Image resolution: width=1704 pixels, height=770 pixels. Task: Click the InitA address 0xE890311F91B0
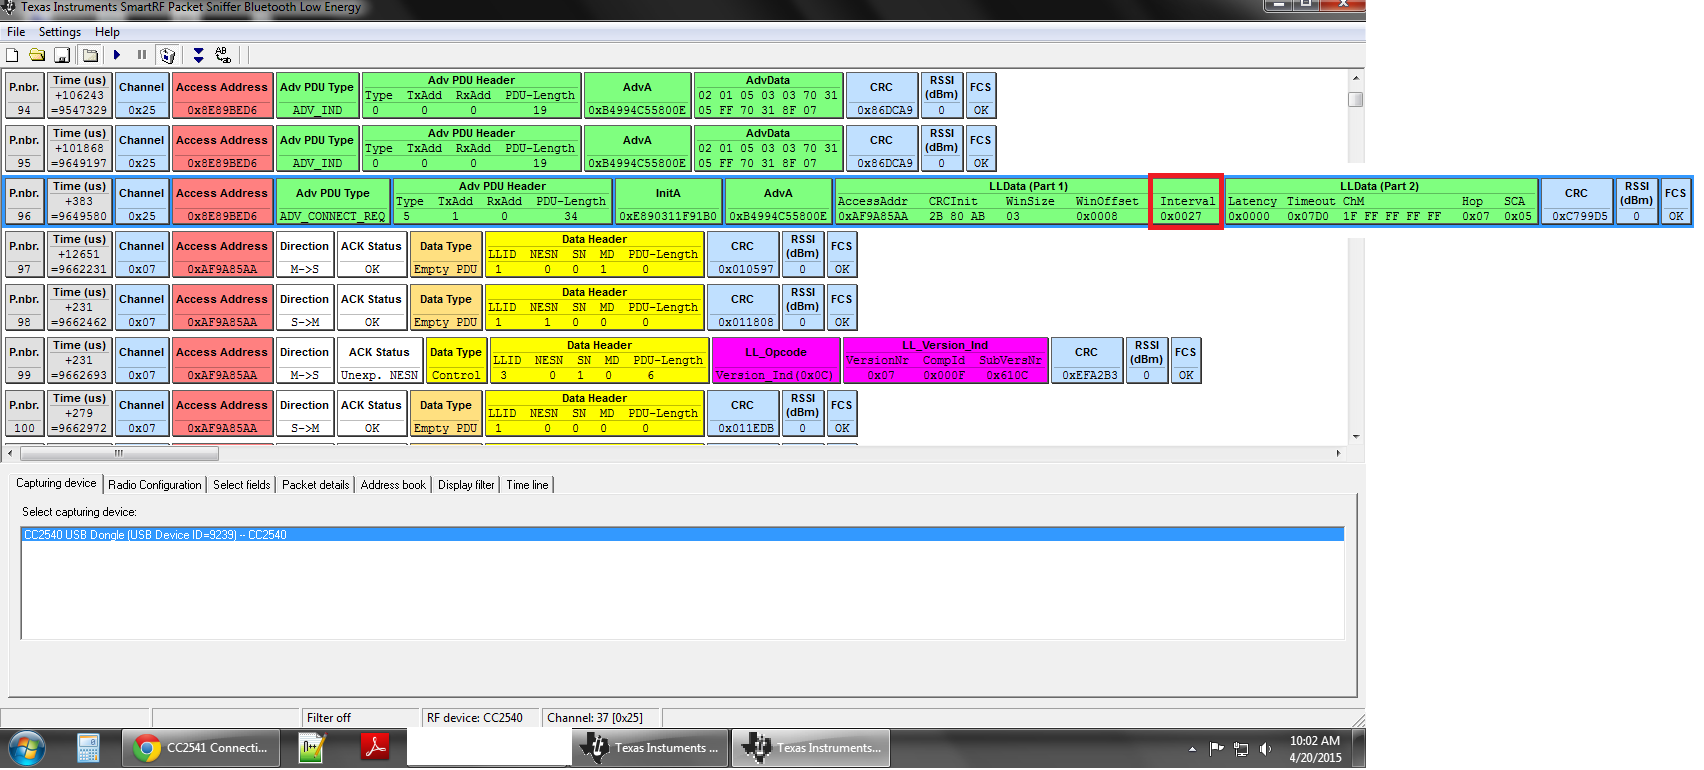pyautogui.click(x=668, y=216)
